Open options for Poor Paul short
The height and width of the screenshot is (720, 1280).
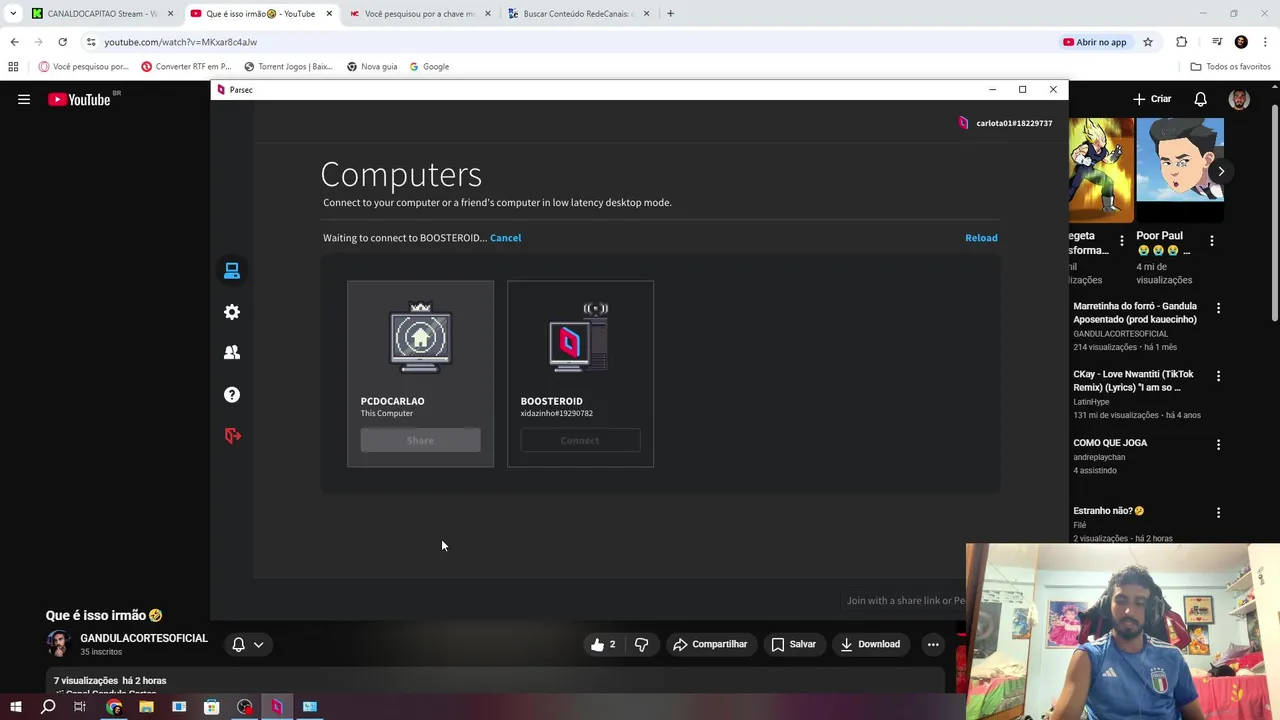[1212, 241]
